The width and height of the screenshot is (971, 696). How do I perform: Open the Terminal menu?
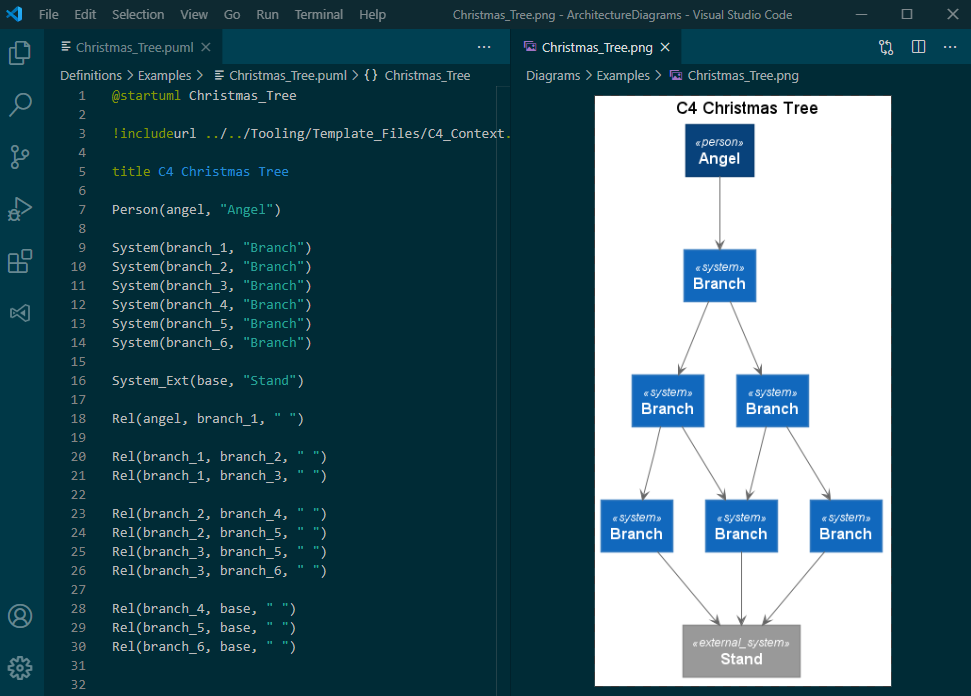(318, 15)
